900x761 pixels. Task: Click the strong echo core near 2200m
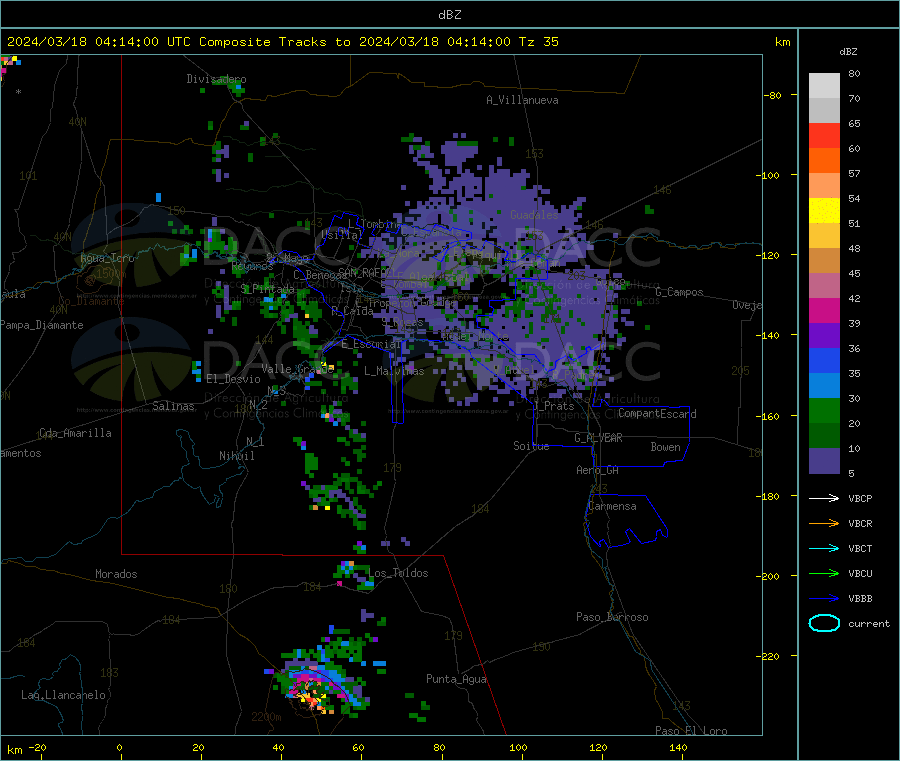coord(313,697)
